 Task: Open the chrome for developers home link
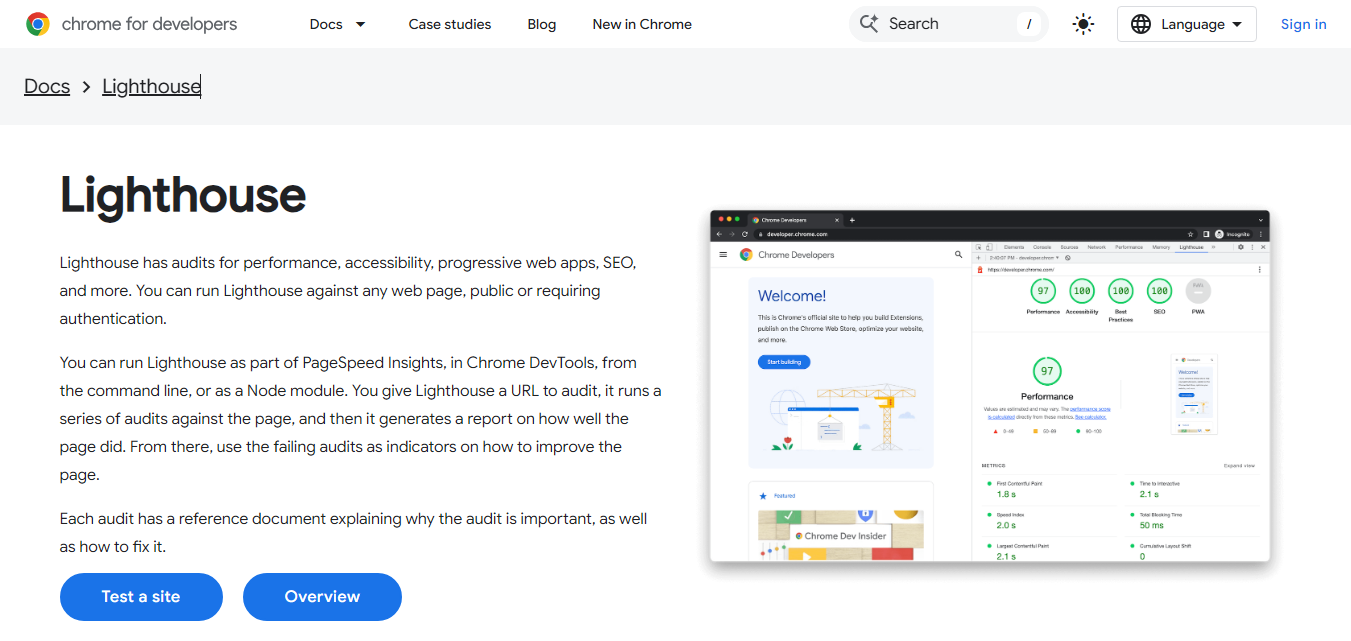coord(132,24)
